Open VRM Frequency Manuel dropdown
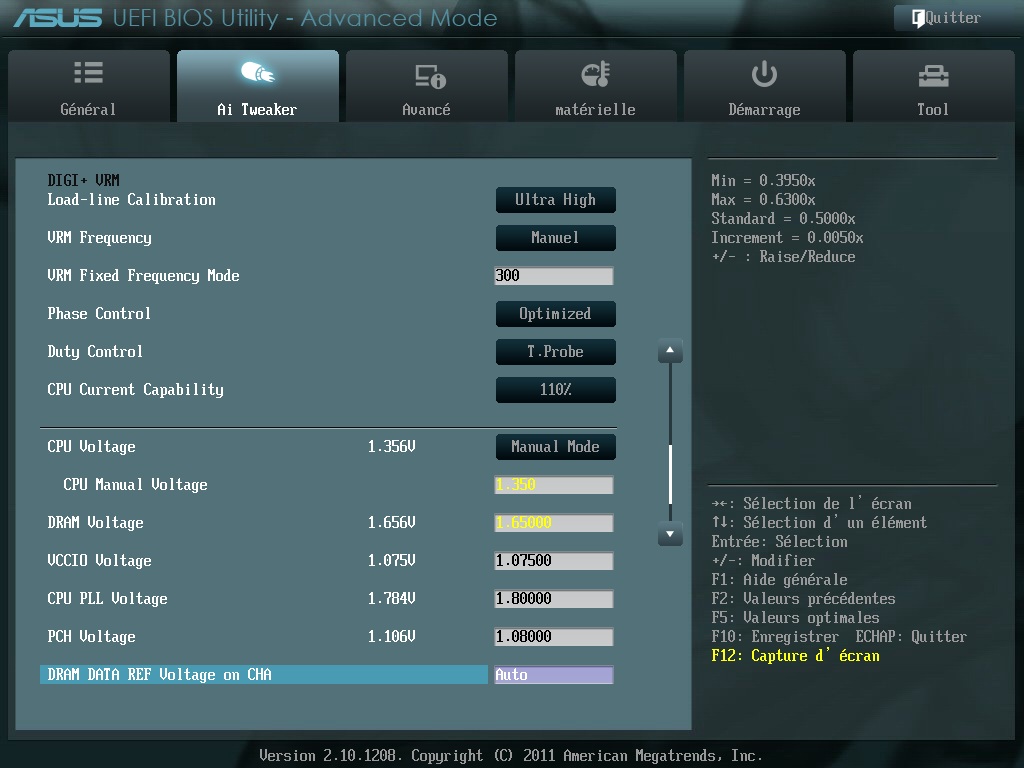 pos(555,238)
